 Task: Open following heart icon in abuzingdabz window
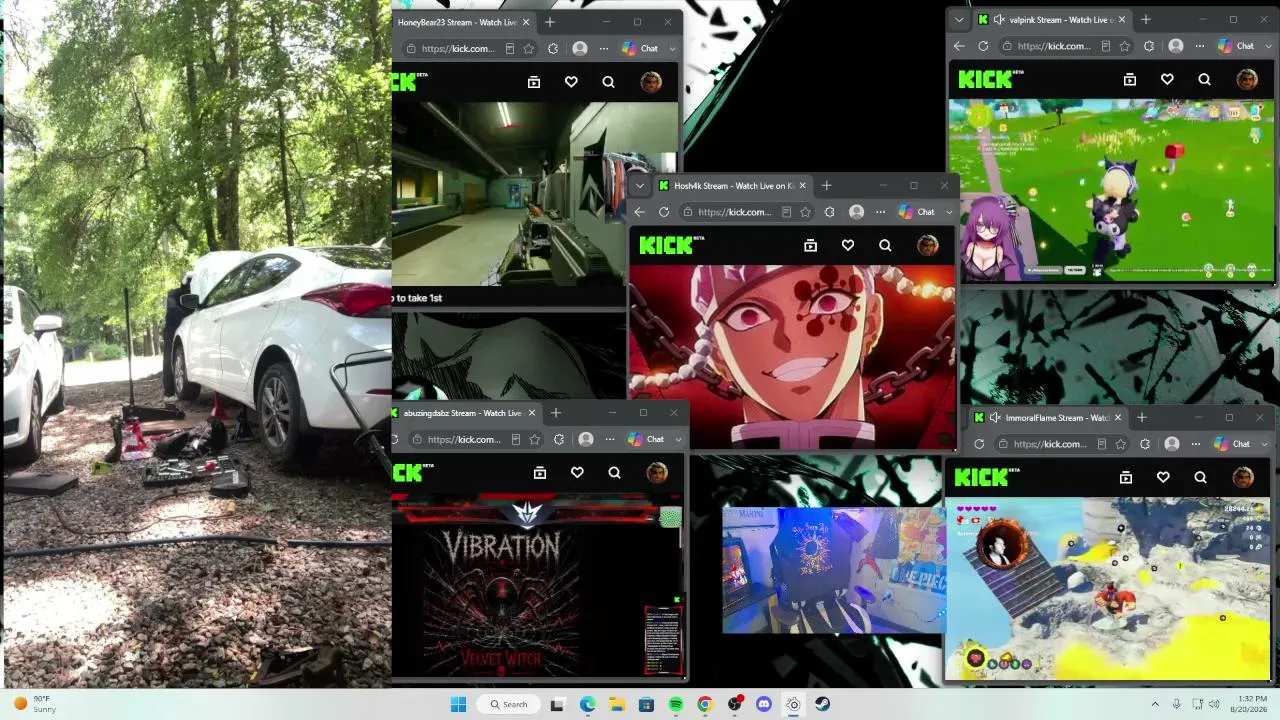pos(577,473)
